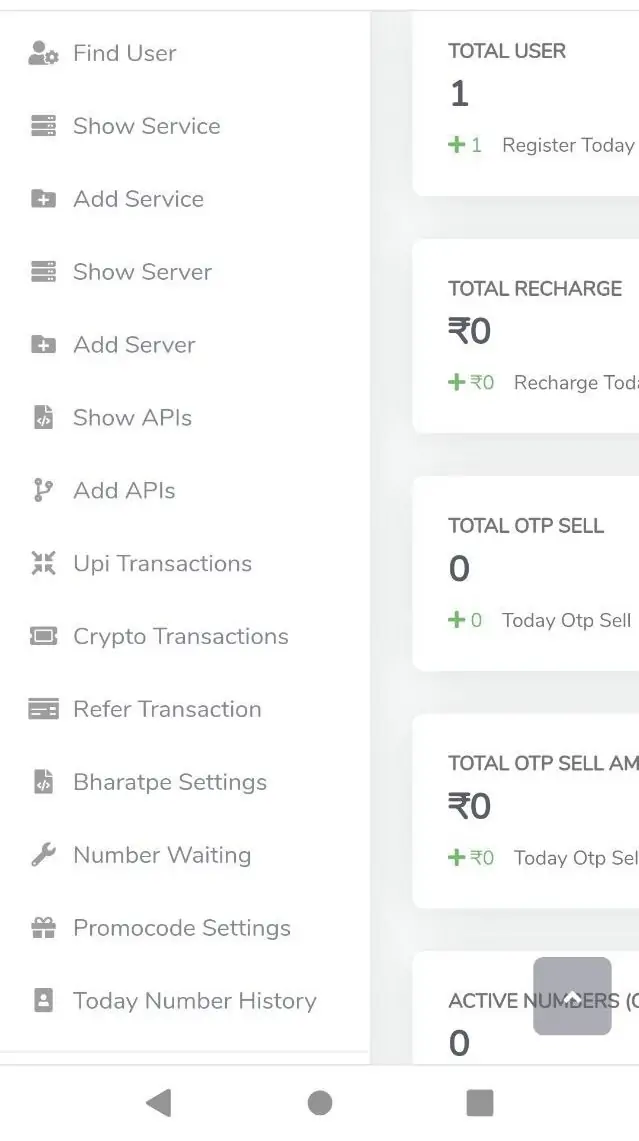Click the Refer Transaction card icon
Viewport: 639px width, 1141px height.
pos(43,710)
